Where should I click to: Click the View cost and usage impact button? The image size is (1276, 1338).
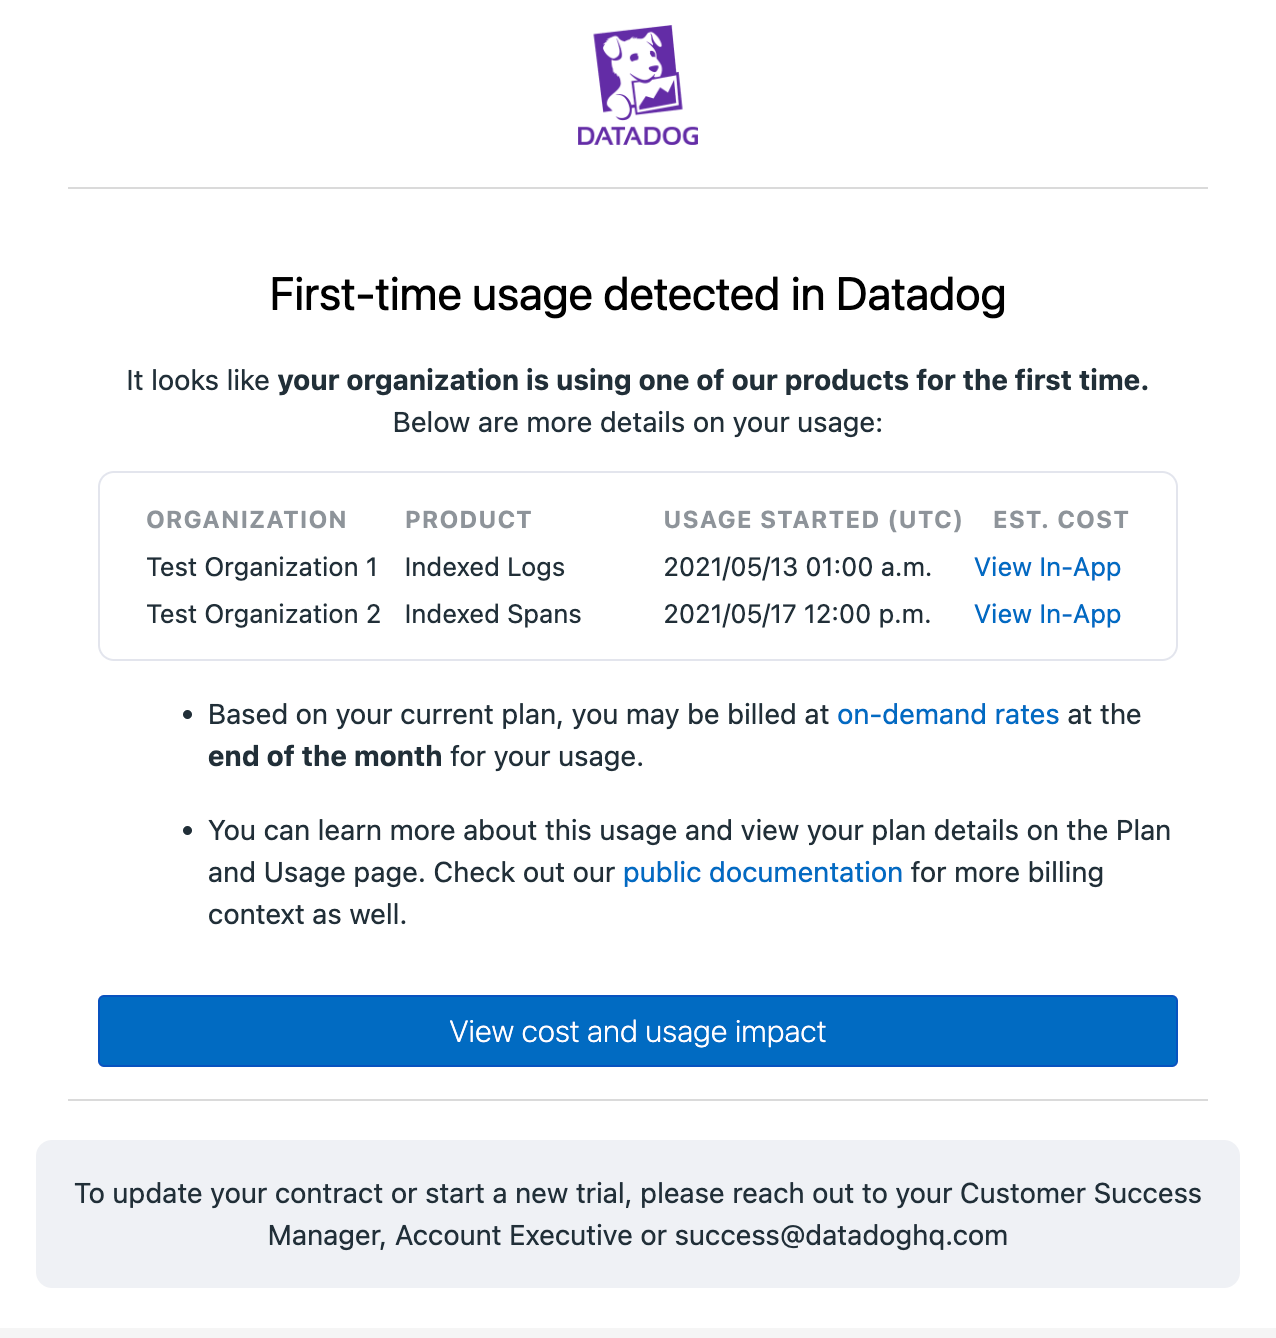coord(638,1031)
